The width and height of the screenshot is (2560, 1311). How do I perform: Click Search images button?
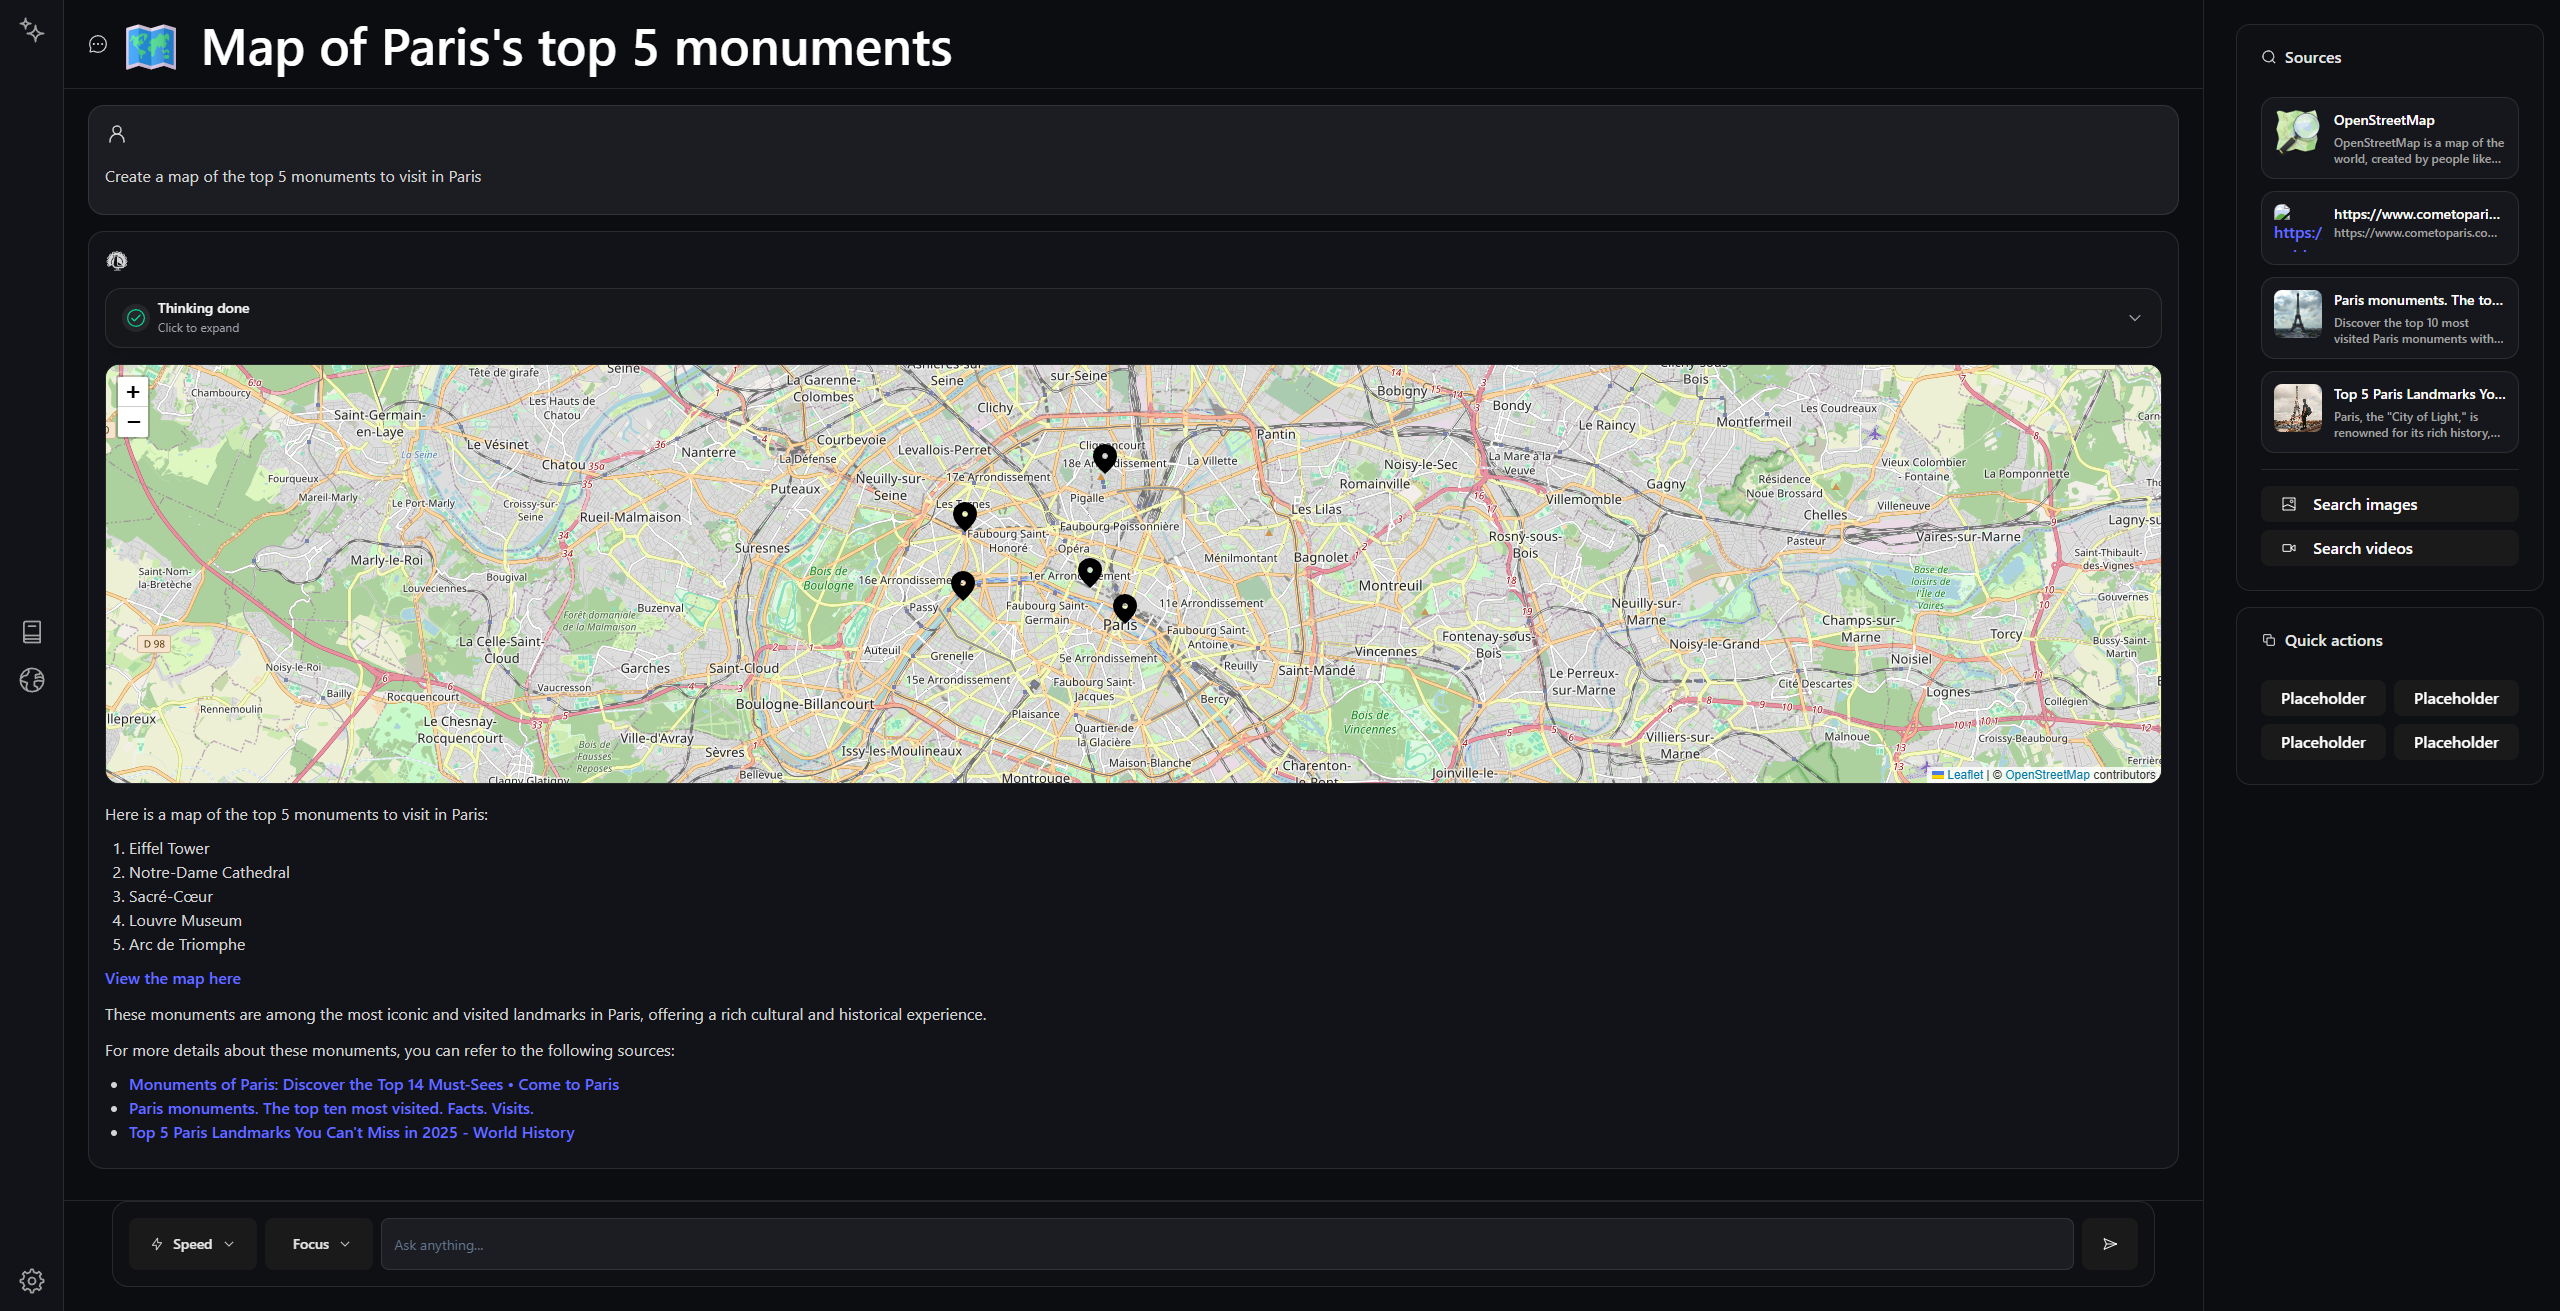[x=2389, y=504]
